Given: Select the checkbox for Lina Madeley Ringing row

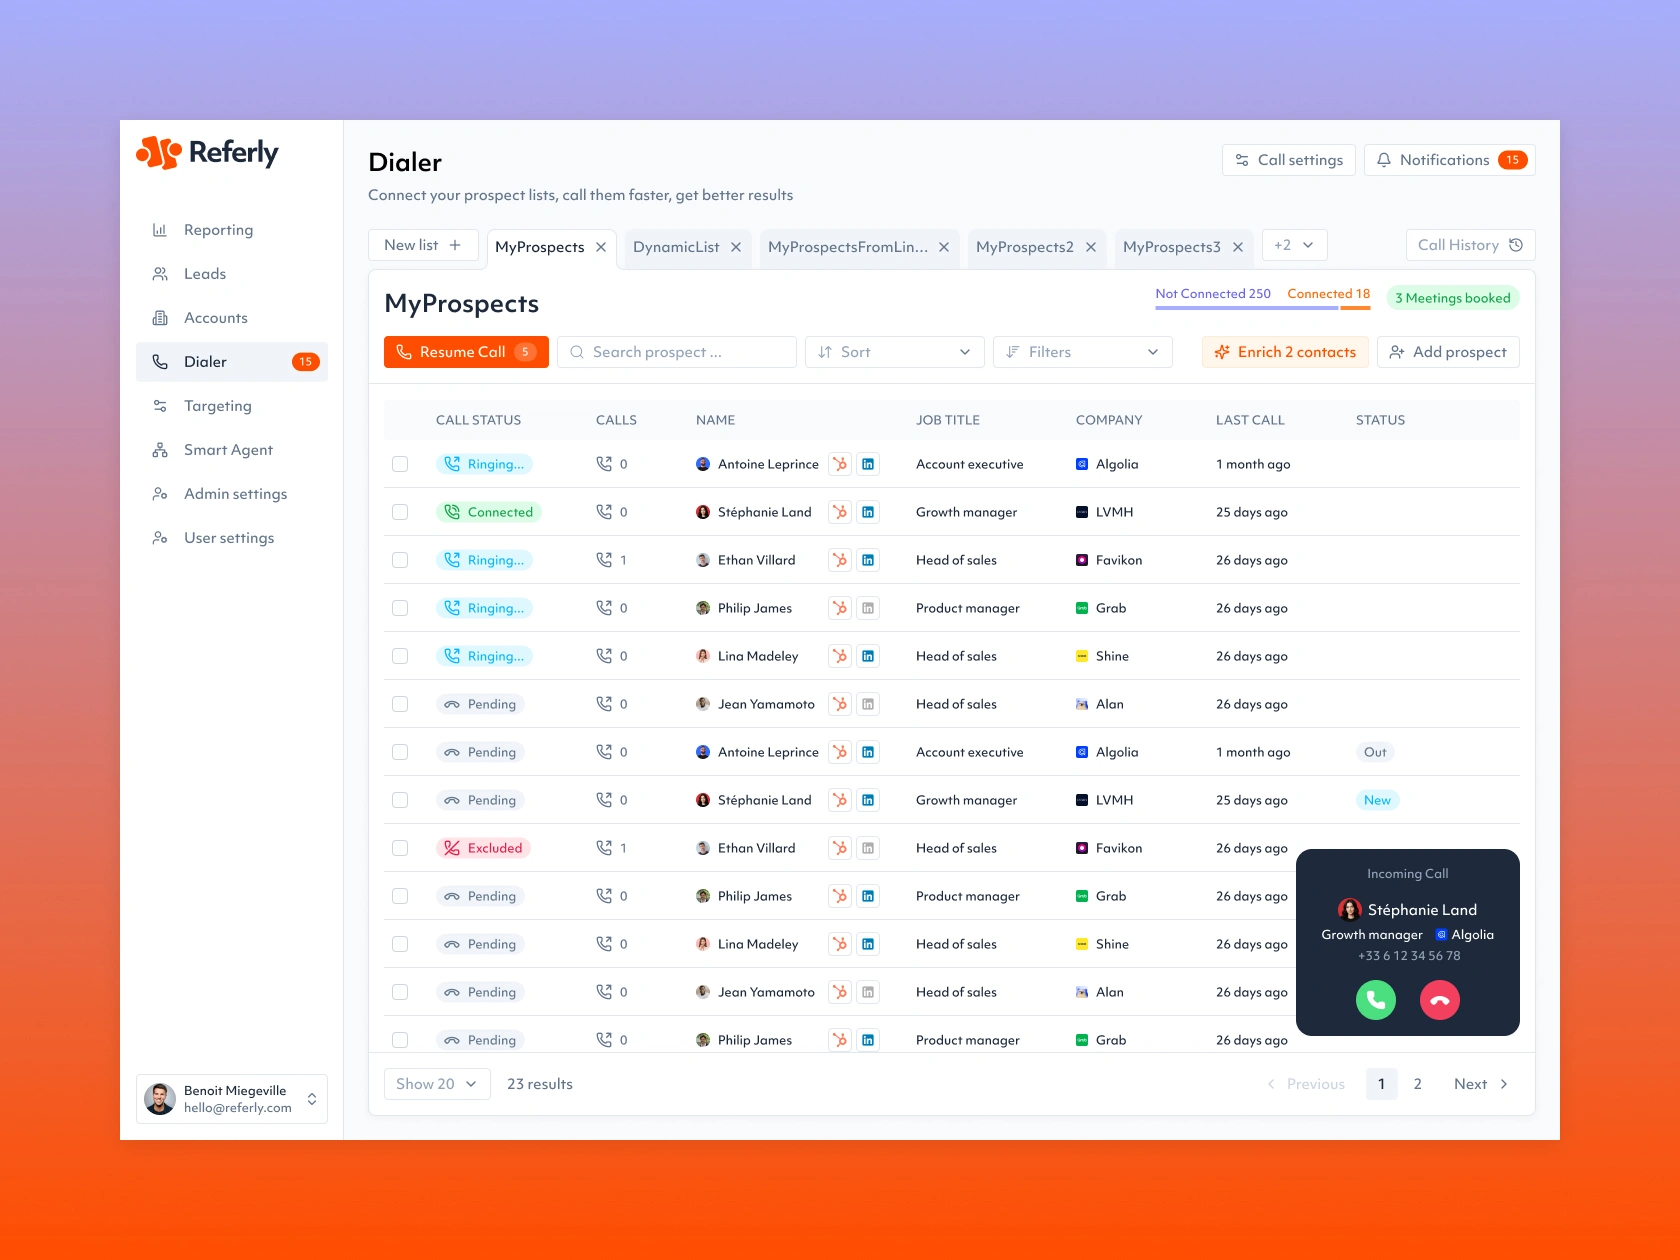Looking at the screenshot, I should pyautogui.click(x=400, y=656).
